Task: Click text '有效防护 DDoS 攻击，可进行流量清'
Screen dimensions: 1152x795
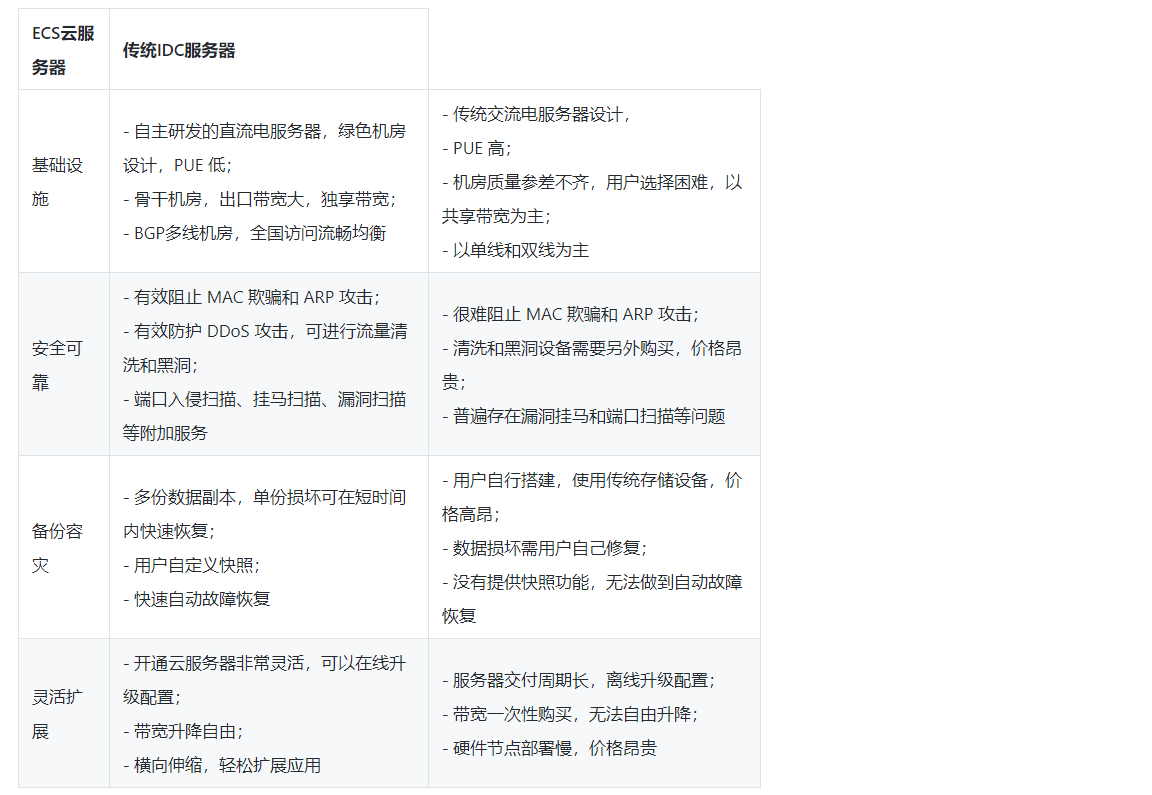Action: [x=270, y=331]
